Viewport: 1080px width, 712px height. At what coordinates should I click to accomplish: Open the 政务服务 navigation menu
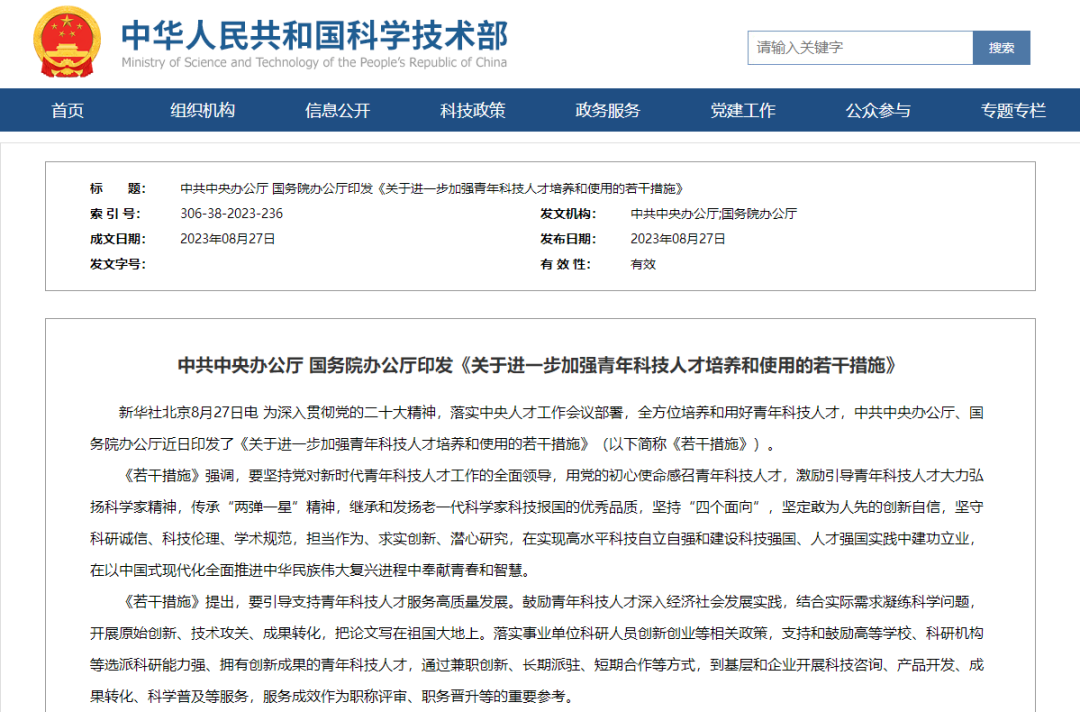pyautogui.click(x=608, y=110)
